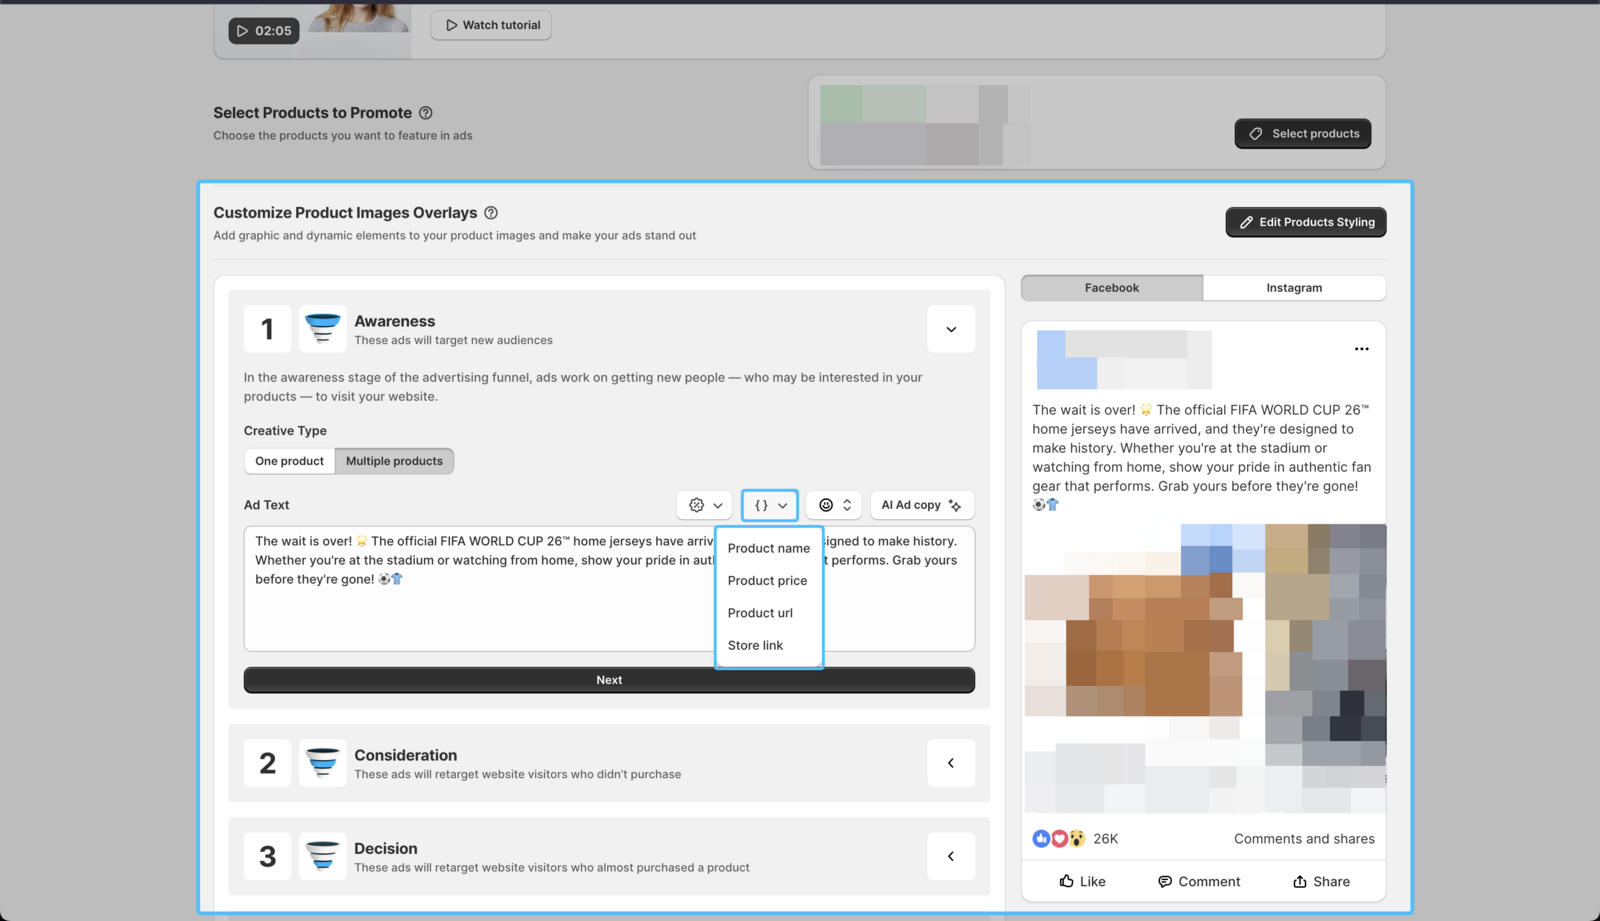This screenshot has height=921, width=1600.
Task: Expand the Consideration section
Action: tap(951, 763)
